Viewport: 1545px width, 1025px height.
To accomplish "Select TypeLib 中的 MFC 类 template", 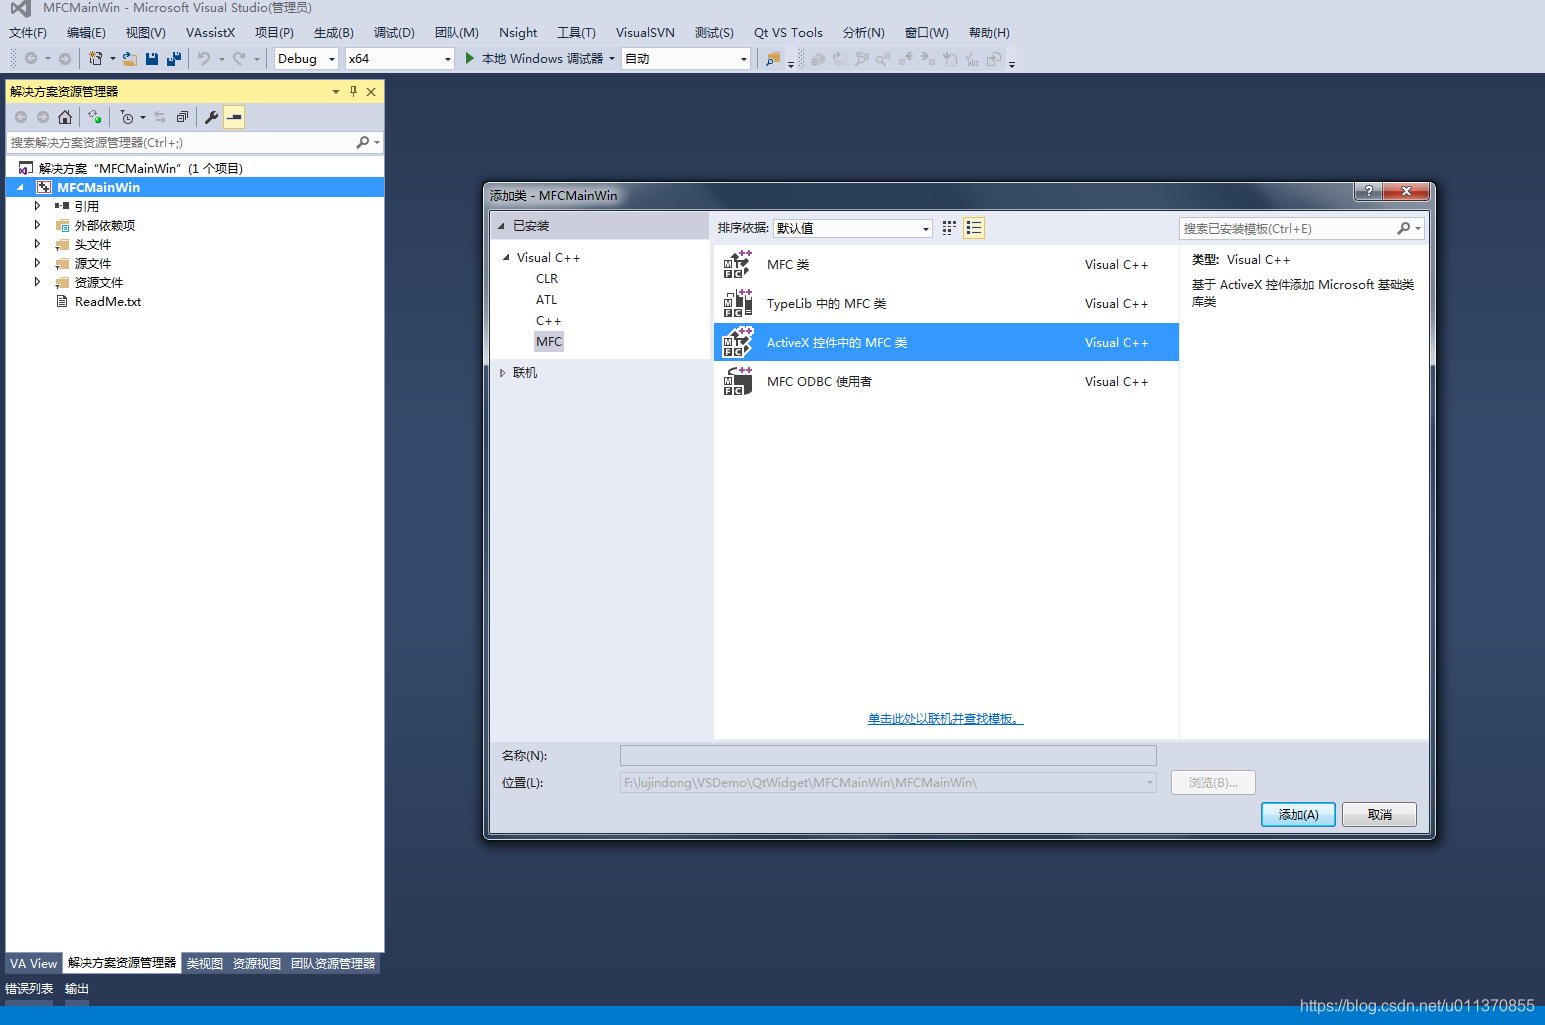I will (946, 303).
